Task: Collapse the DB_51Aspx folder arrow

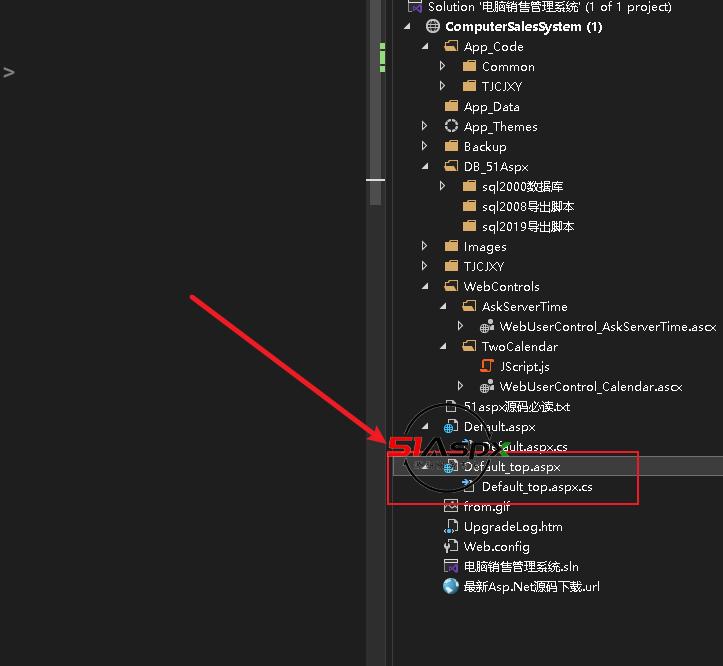Action: [x=425, y=166]
